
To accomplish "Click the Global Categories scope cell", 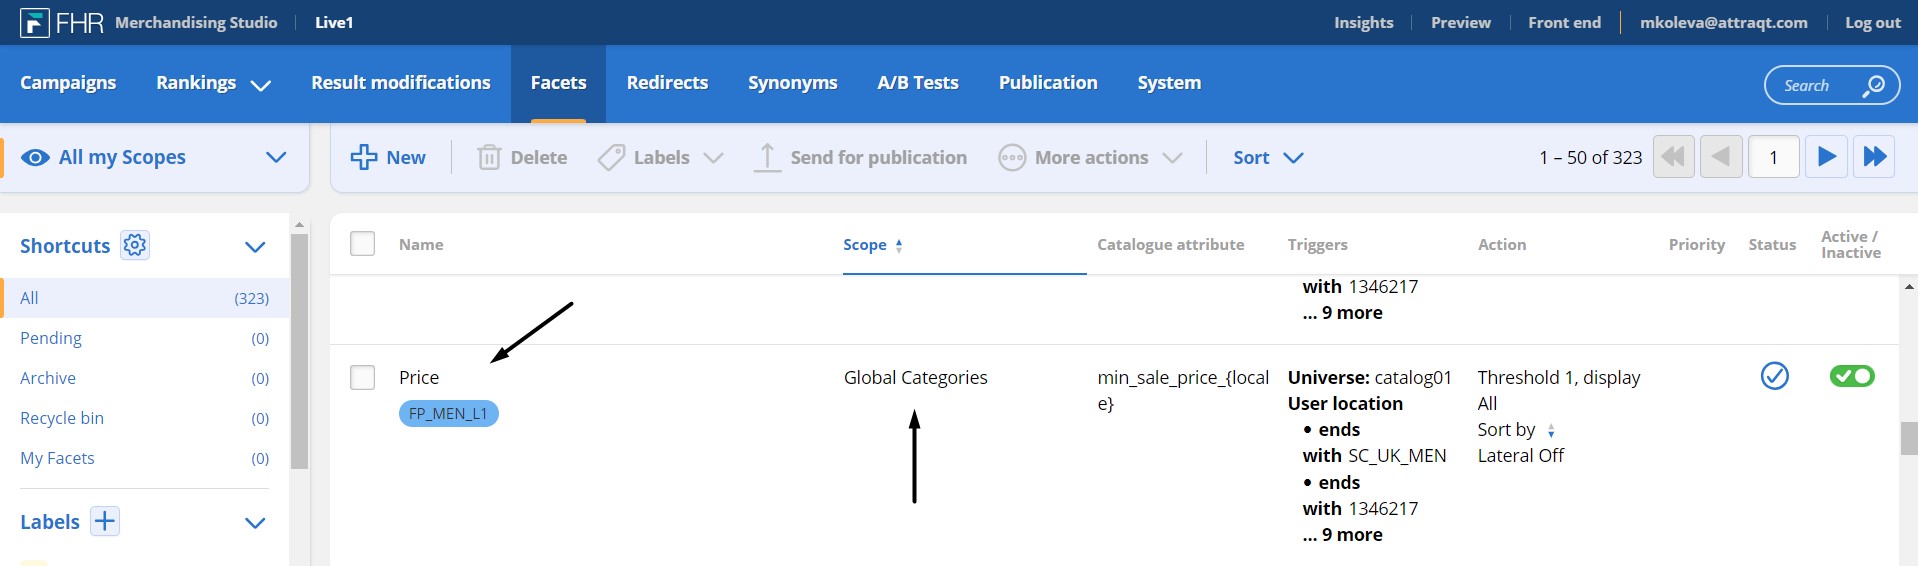I will 915,377.
